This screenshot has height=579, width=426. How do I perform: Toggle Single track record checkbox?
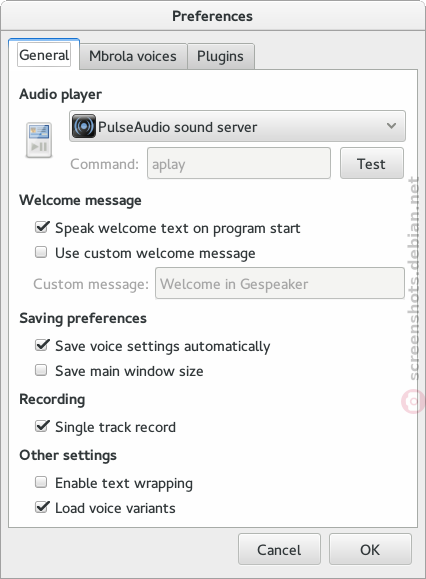point(42,426)
